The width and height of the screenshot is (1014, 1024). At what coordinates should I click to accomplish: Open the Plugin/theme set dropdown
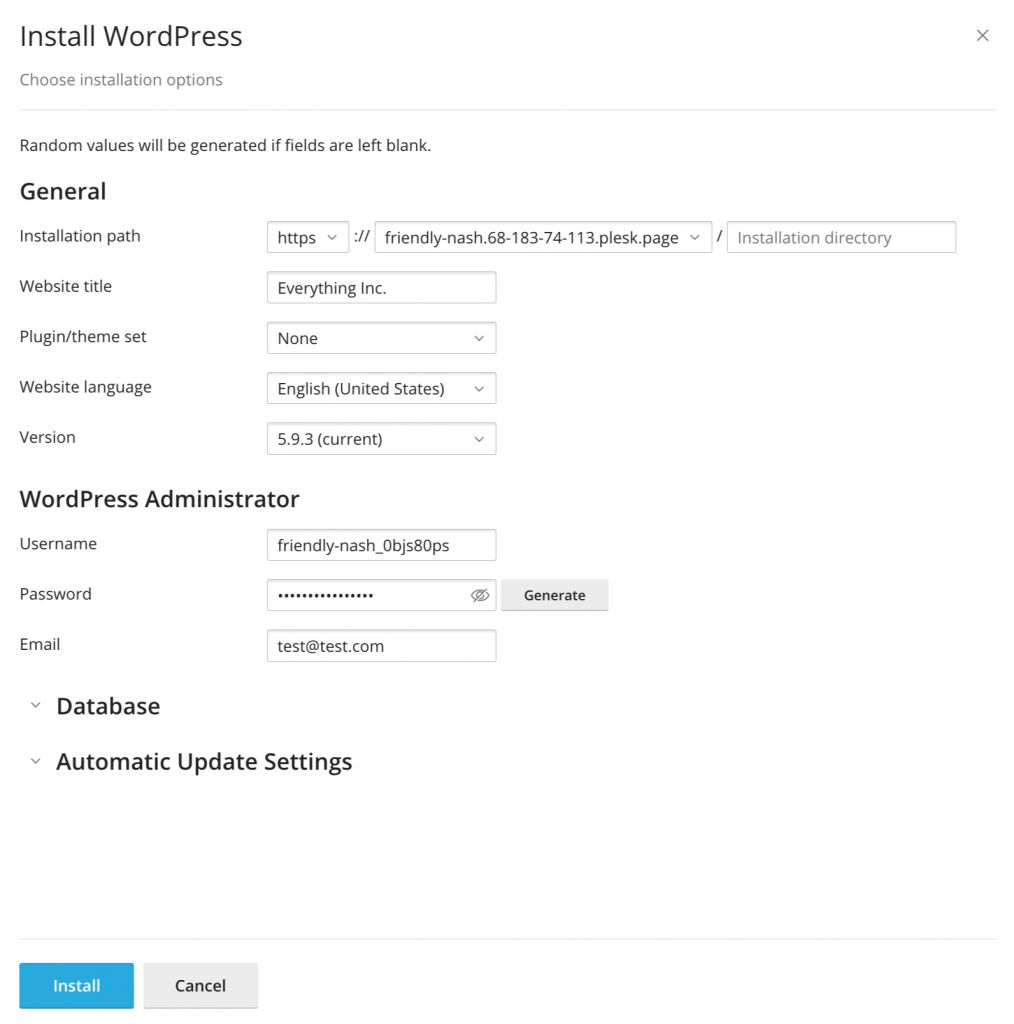(x=381, y=338)
